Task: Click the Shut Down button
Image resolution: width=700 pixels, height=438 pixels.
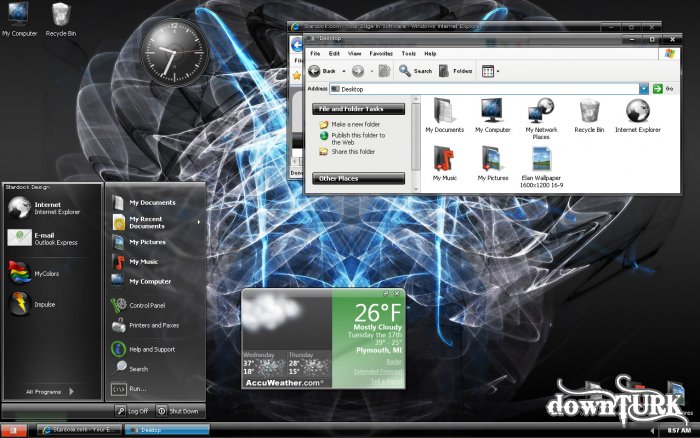Action: 178,411
